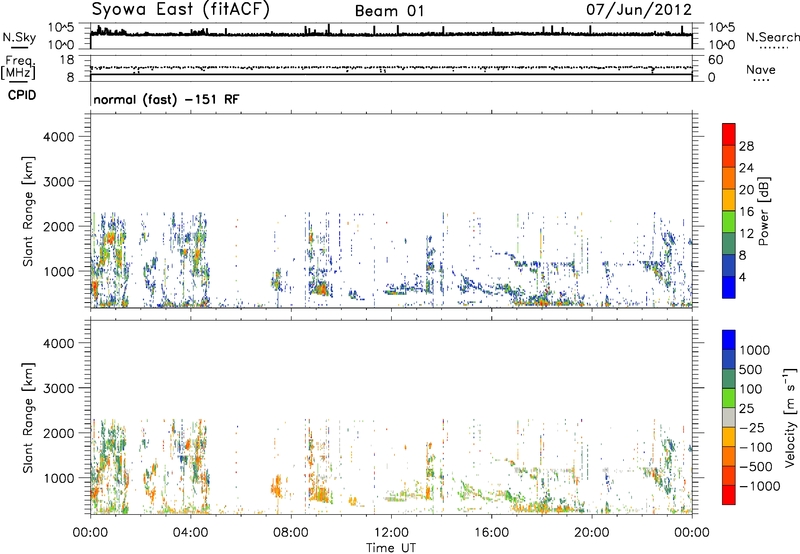
Task: Click the 08:00 time tick label
Action: pyautogui.click(x=291, y=533)
